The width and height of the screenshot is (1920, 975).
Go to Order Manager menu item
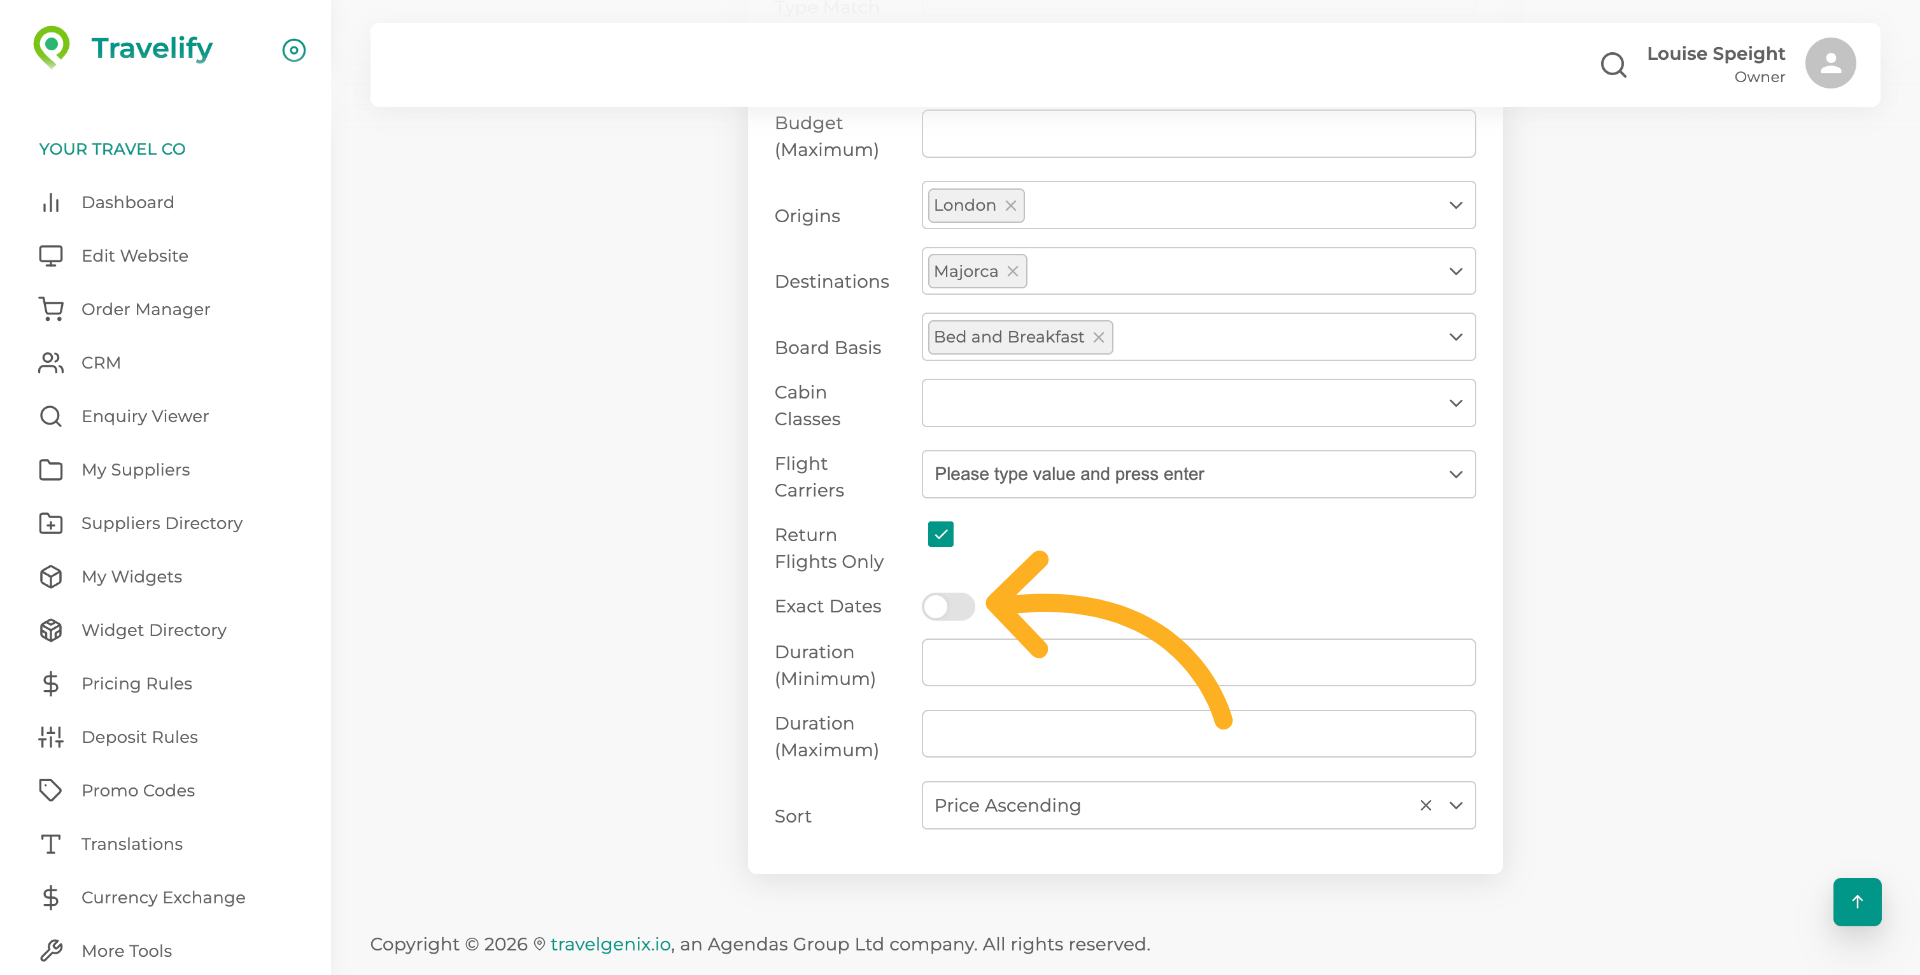(x=146, y=310)
